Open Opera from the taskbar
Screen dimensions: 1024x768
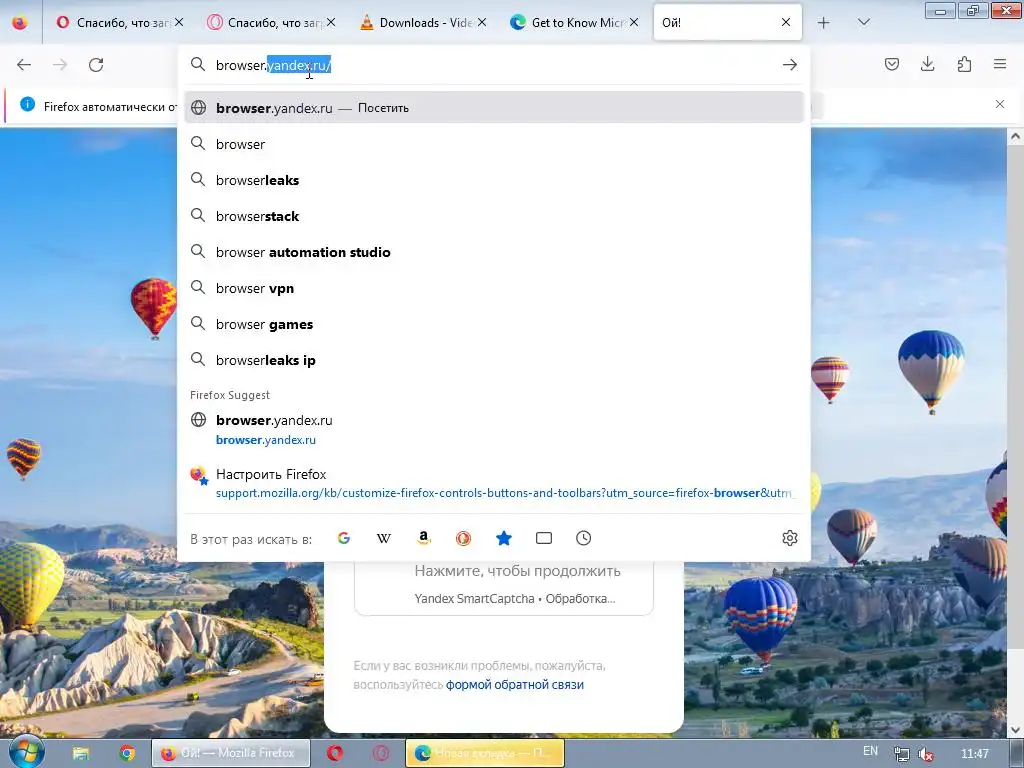(335, 753)
